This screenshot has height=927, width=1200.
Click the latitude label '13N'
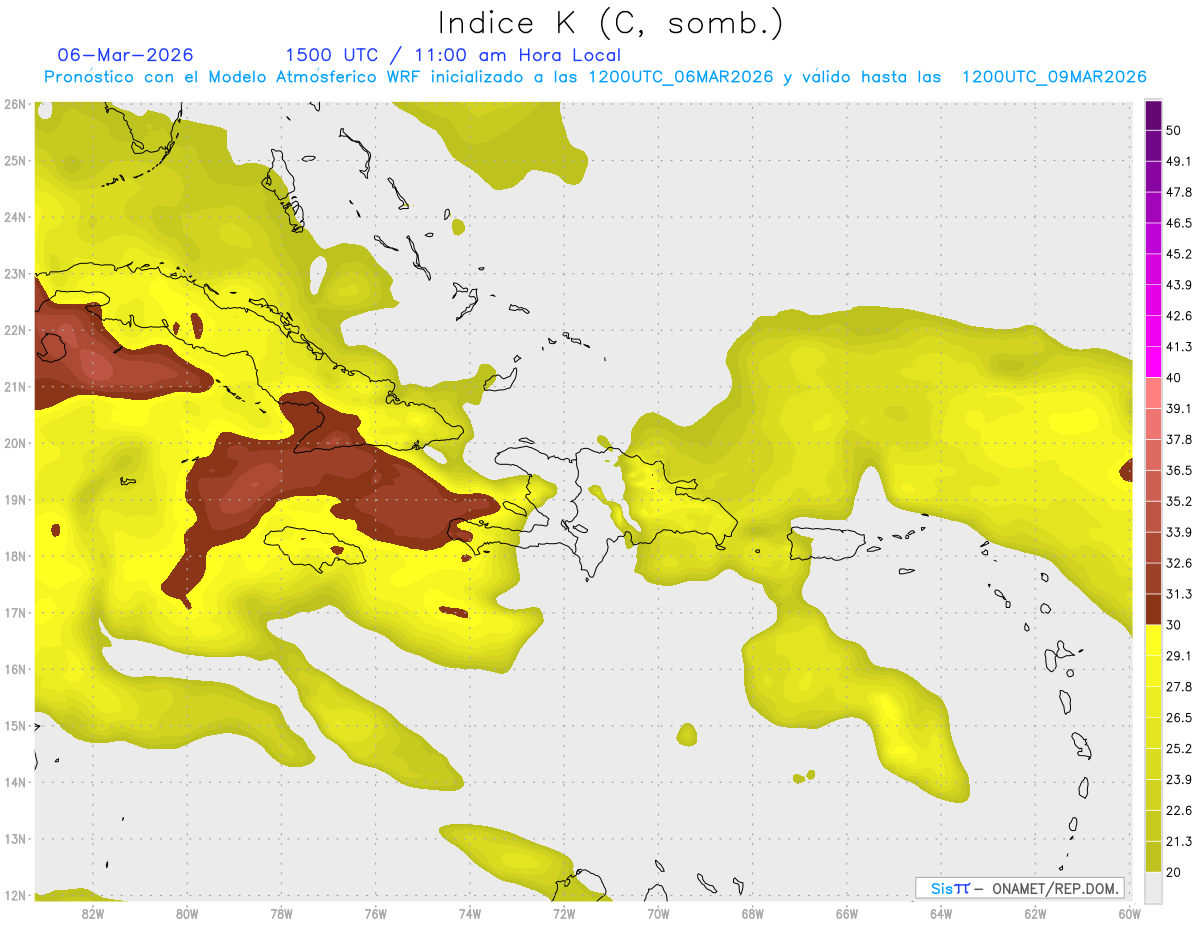click(x=15, y=839)
